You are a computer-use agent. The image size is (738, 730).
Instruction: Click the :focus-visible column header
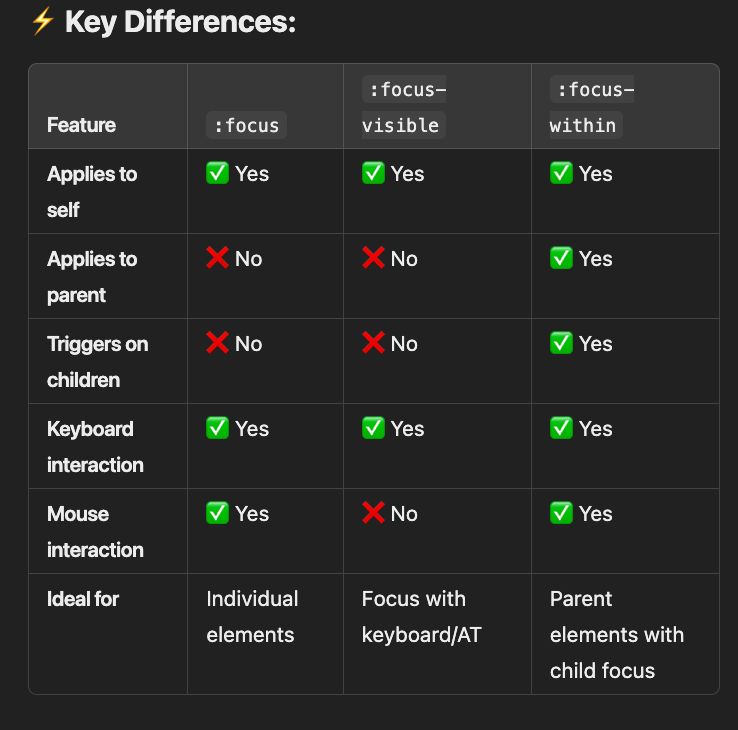click(402, 108)
